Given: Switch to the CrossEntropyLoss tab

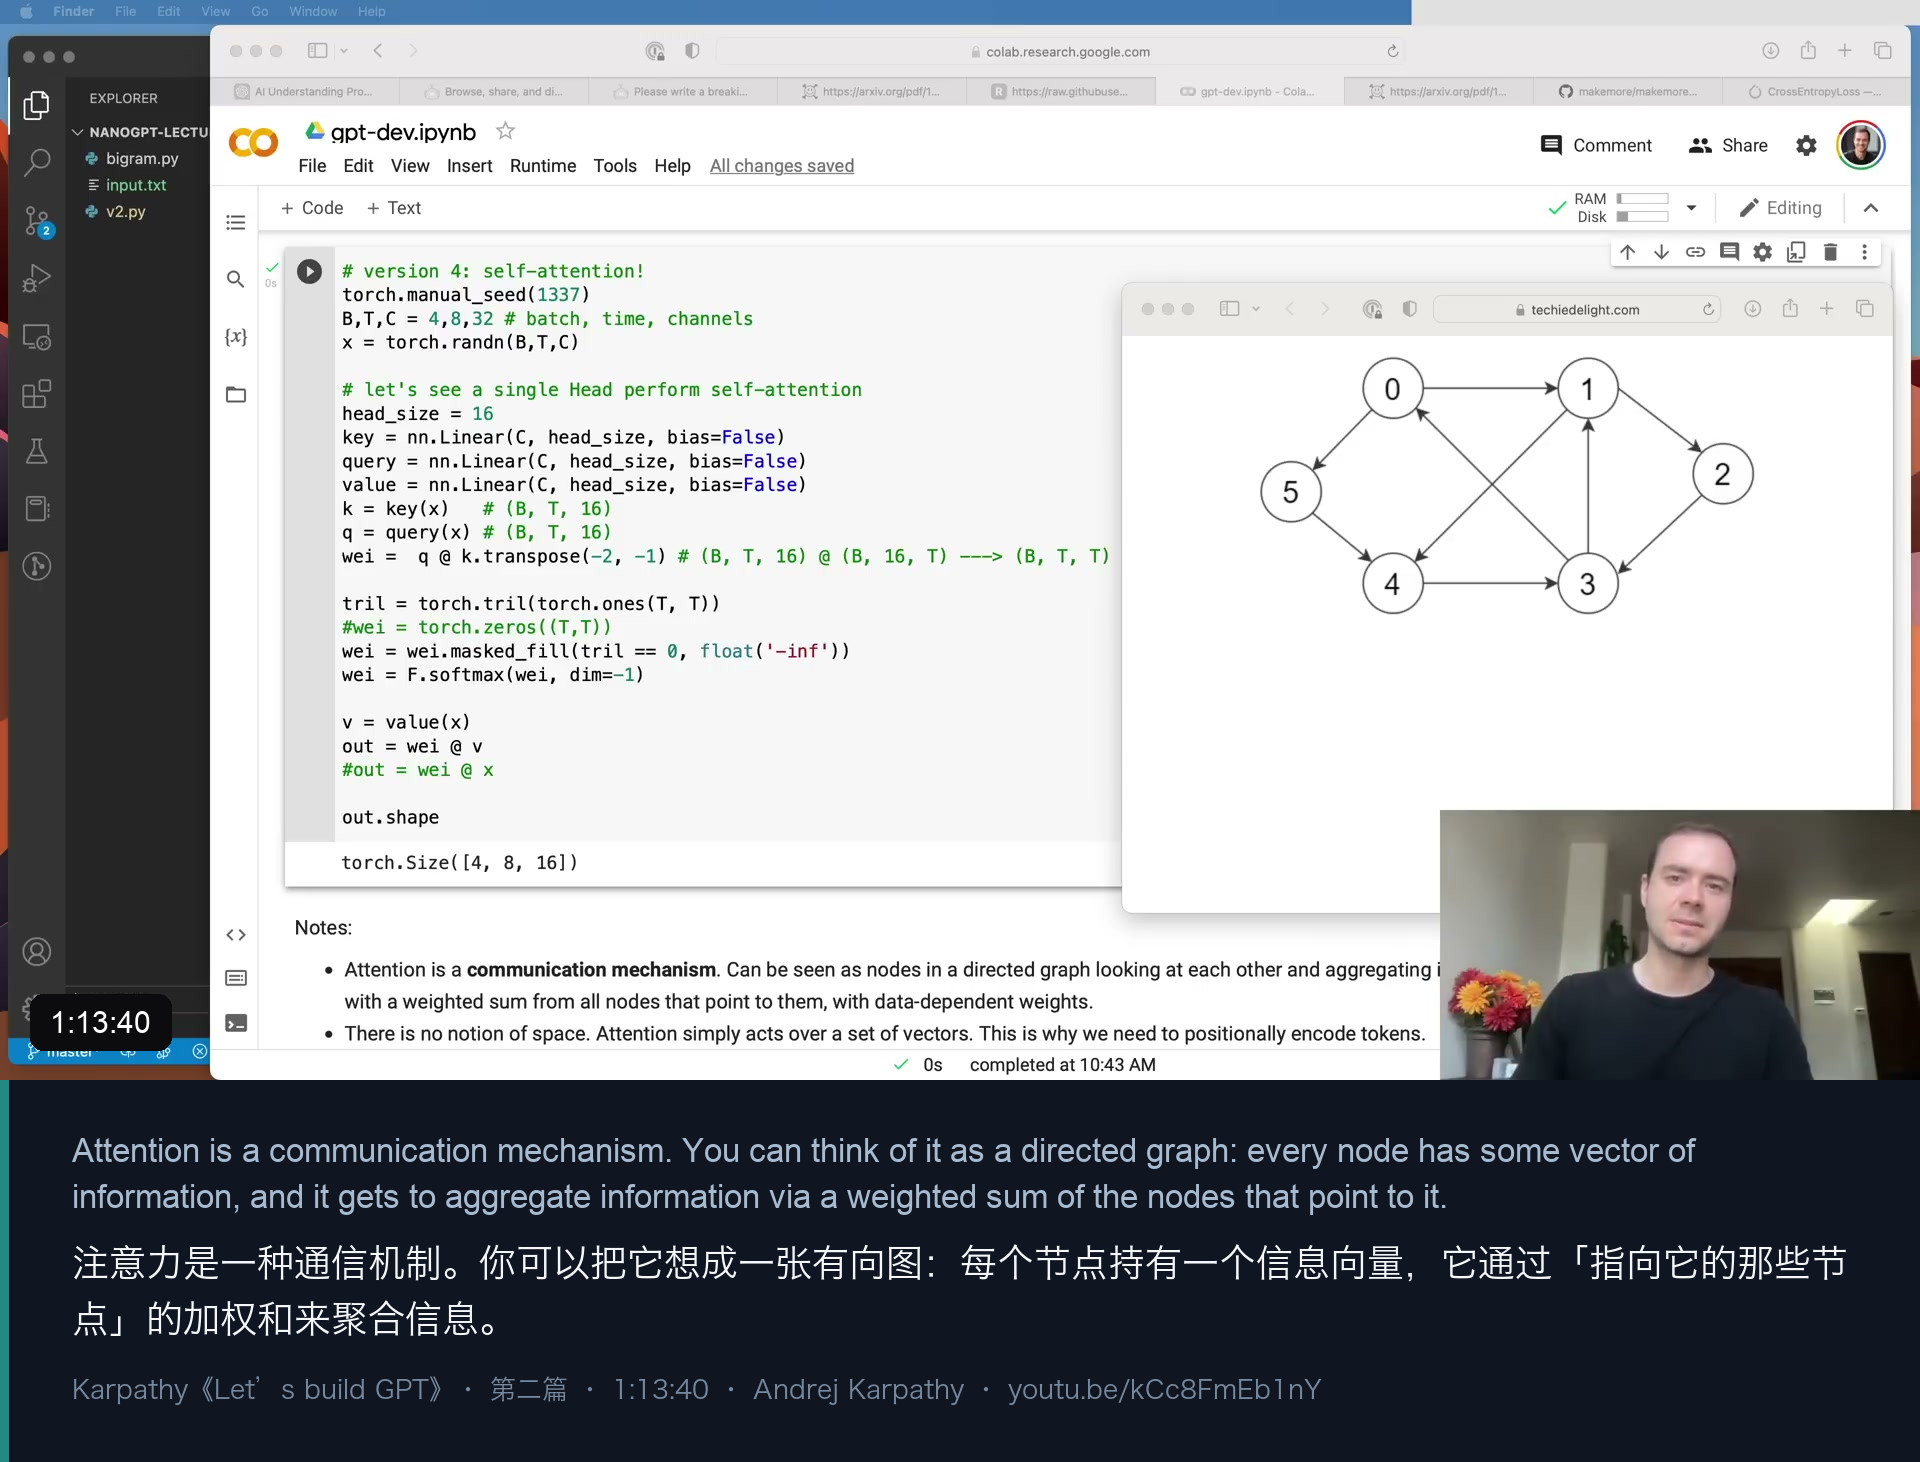Looking at the screenshot, I should pyautogui.click(x=1815, y=91).
